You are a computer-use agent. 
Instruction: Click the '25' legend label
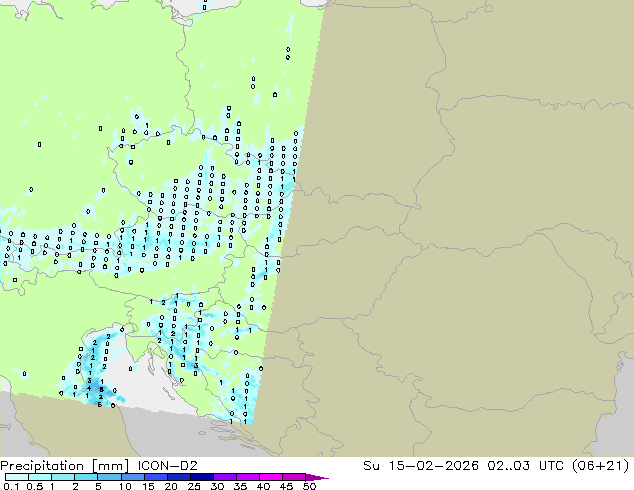click(x=194, y=486)
